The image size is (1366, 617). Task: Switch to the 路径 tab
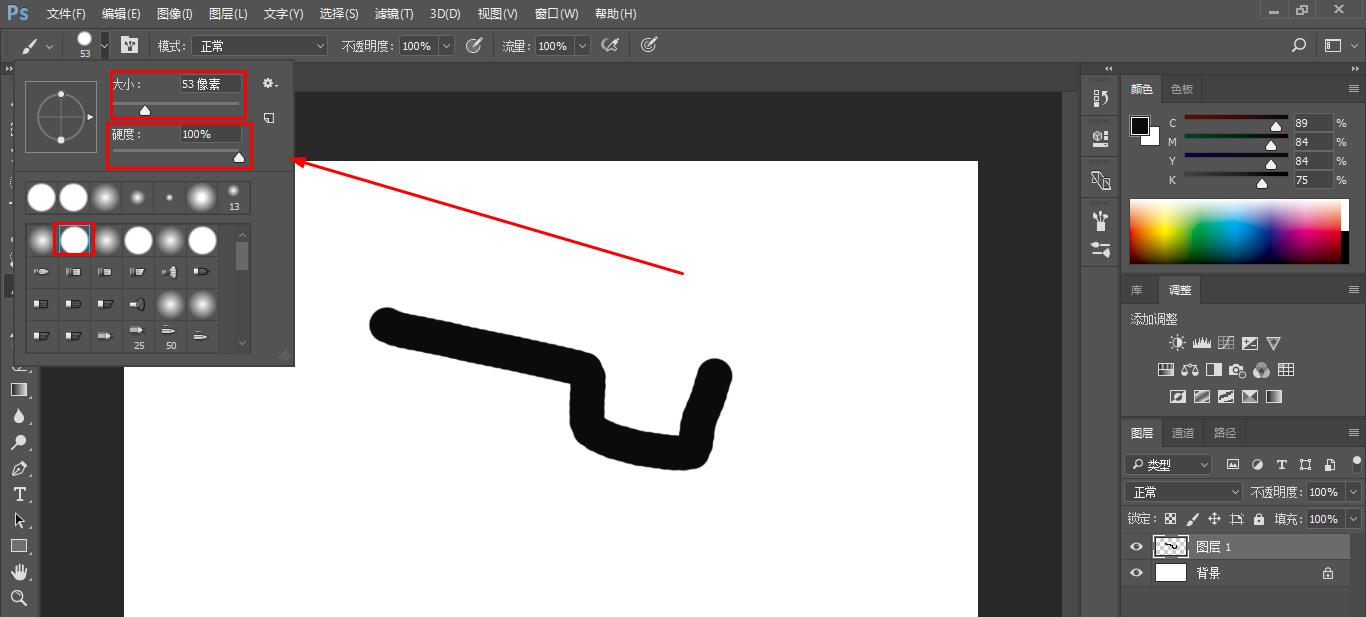(1225, 433)
